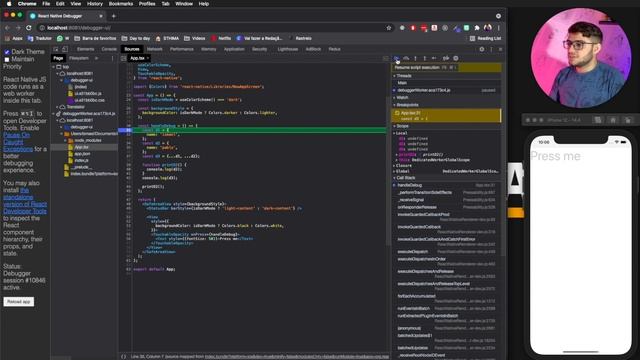Open Reading List in bookmarks bar

pos(485,38)
